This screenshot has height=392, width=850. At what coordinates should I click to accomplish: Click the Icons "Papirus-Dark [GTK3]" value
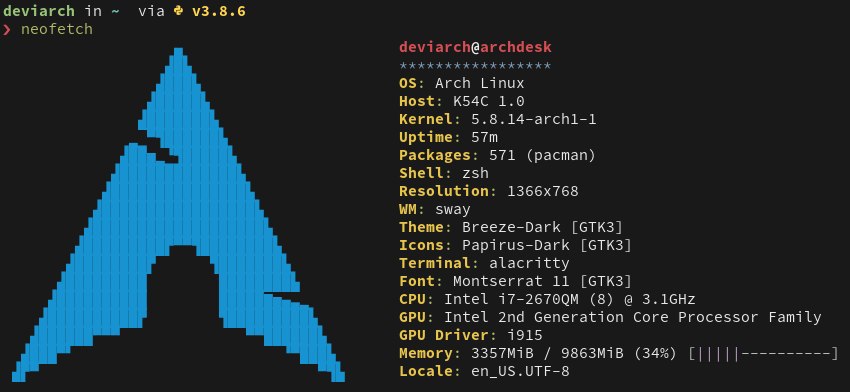coord(547,245)
